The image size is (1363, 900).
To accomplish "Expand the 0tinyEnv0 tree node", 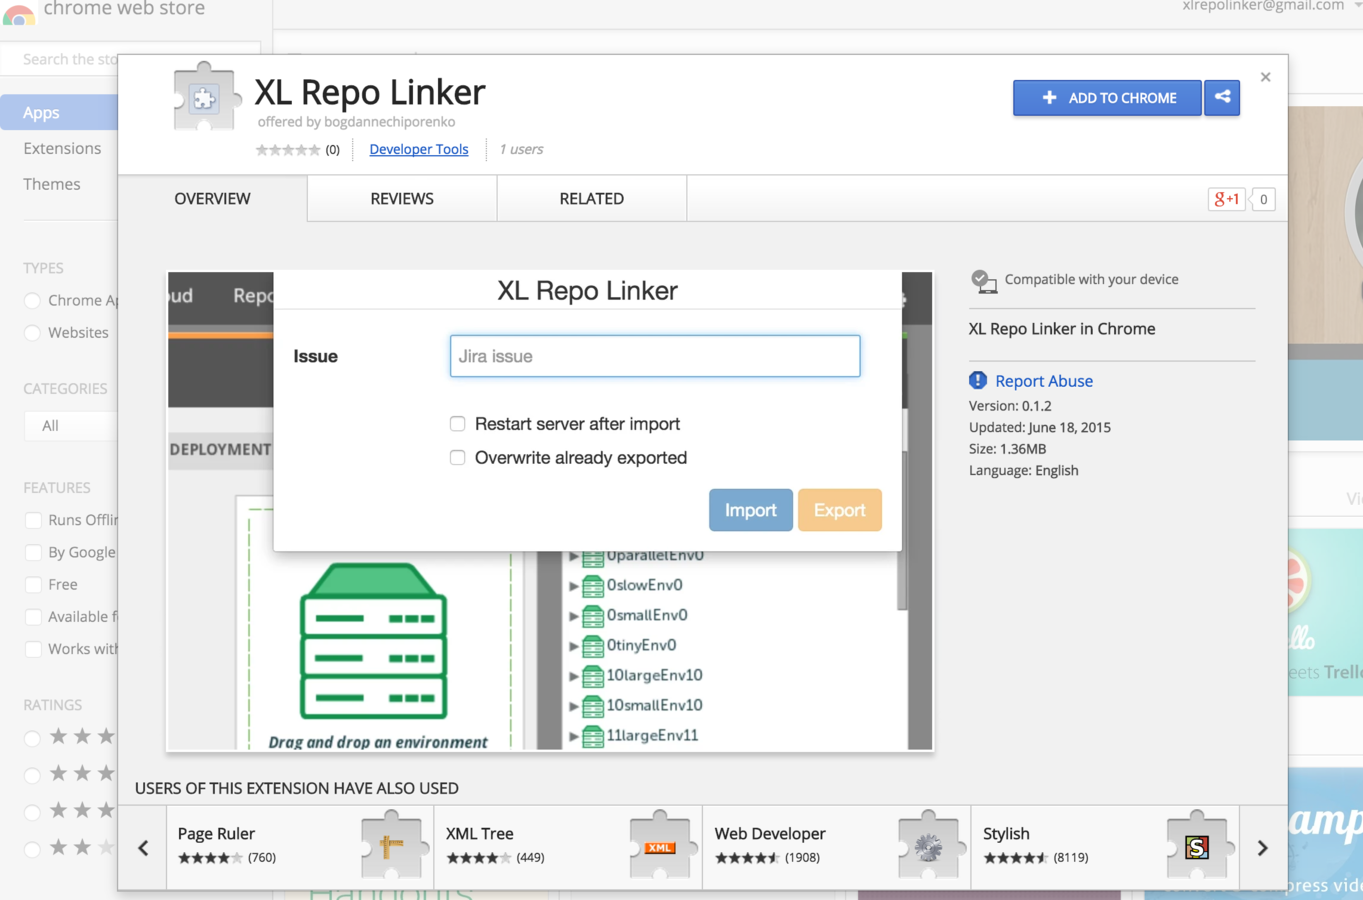I will tap(574, 646).
